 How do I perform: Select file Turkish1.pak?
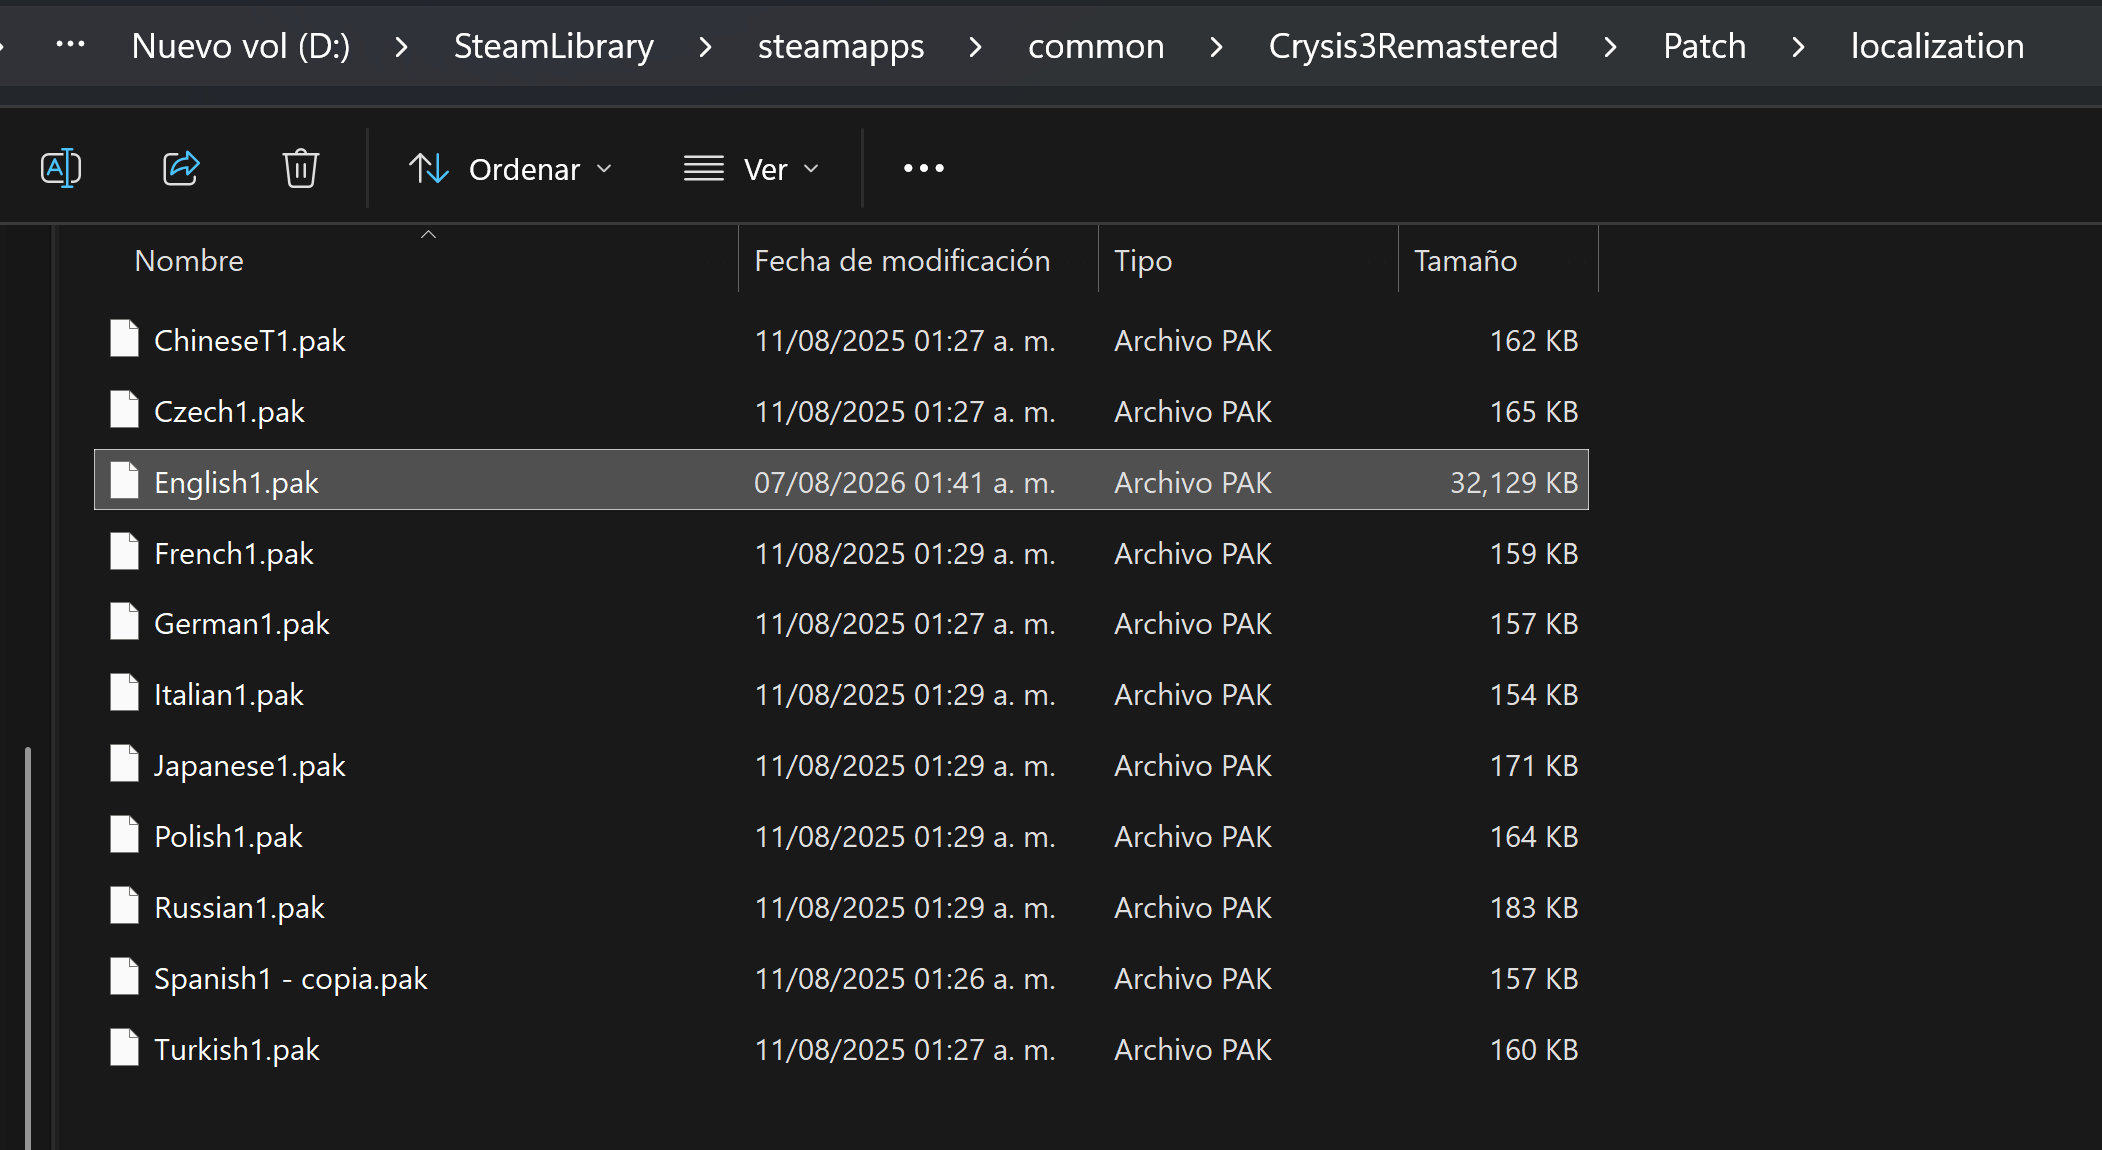pos(841,1050)
